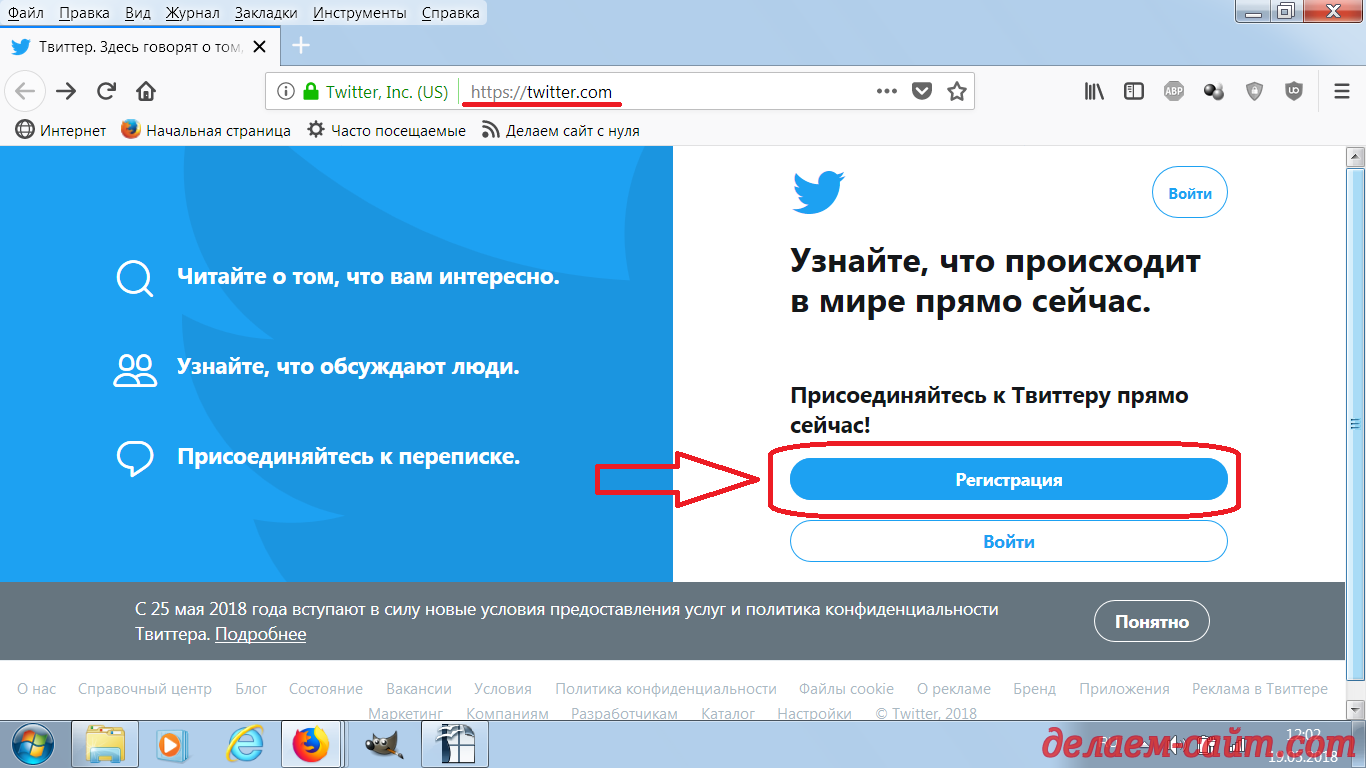The image size is (1366, 768).
Task: Click the Регистрация button
Action: (x=1008, y=480)
